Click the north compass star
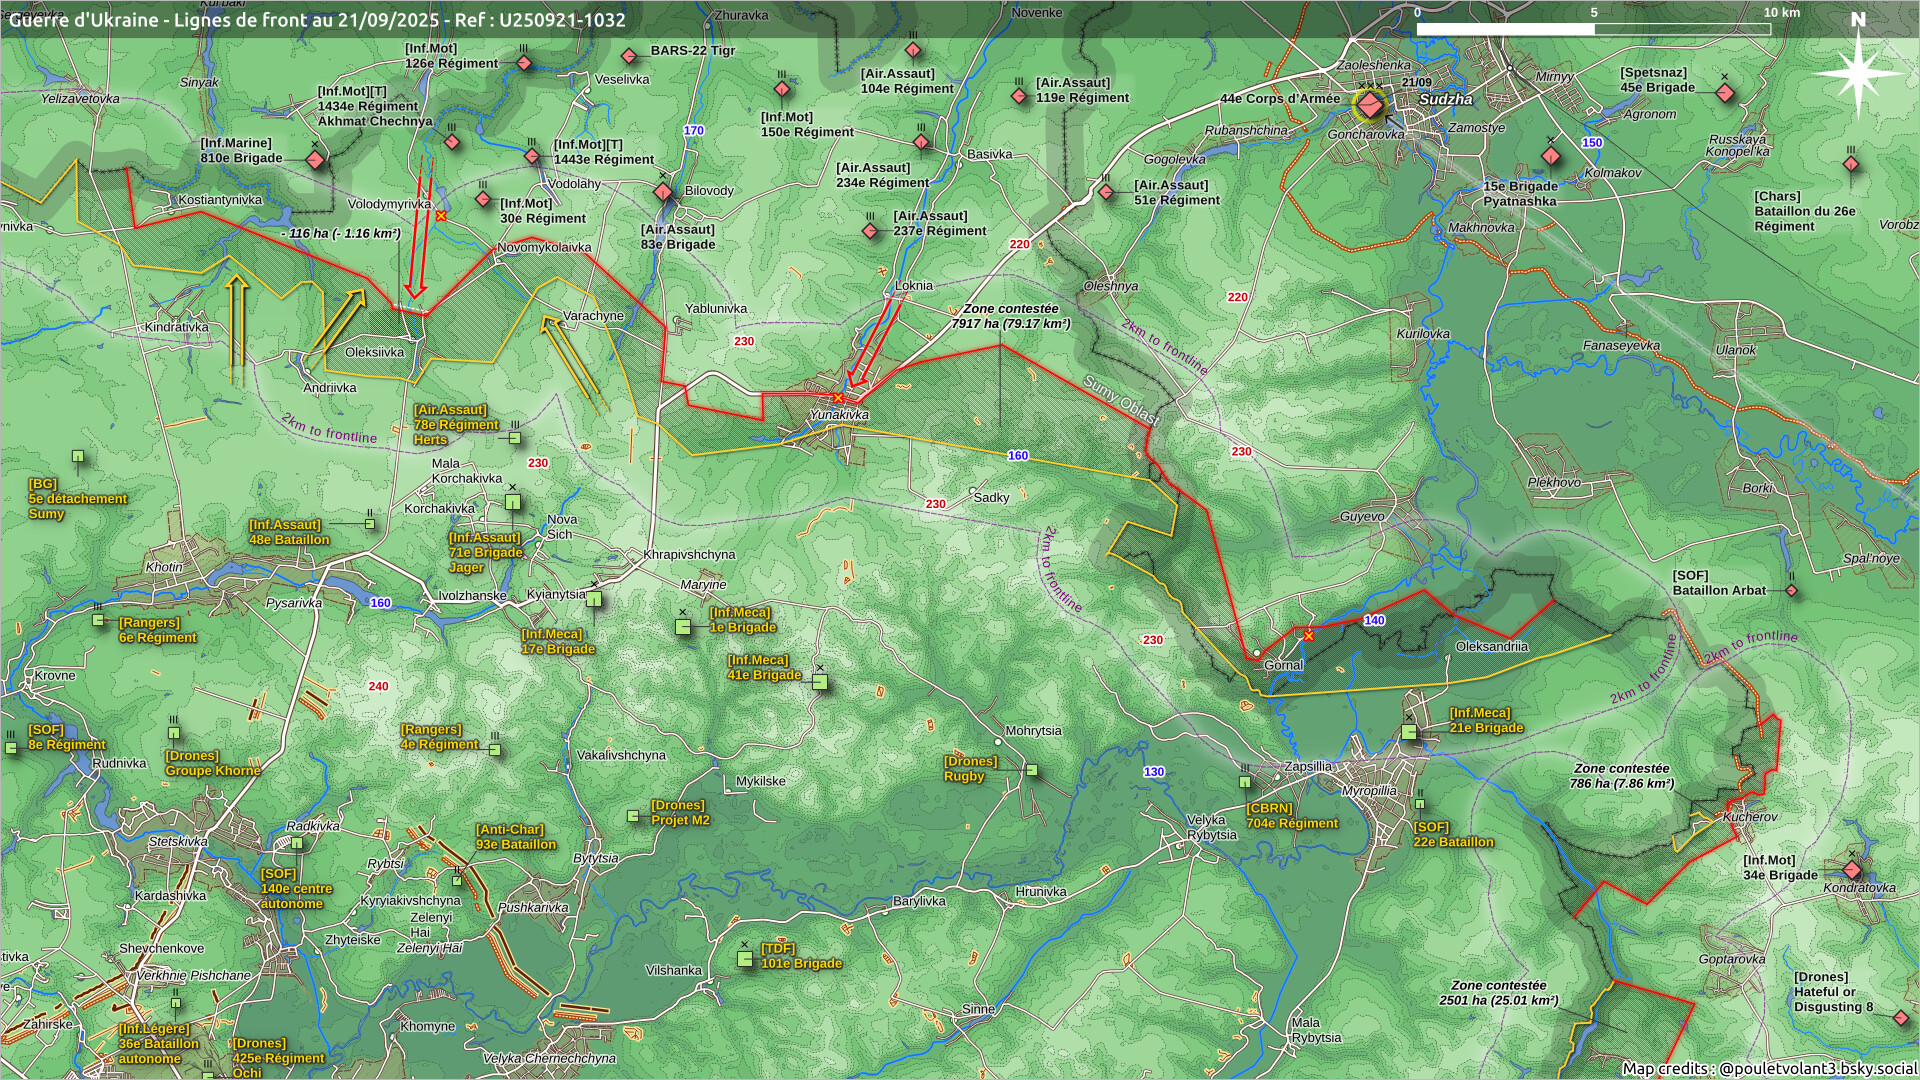The width and height of the screenshot is (1920, 1080). click(x=1858, y=72)
